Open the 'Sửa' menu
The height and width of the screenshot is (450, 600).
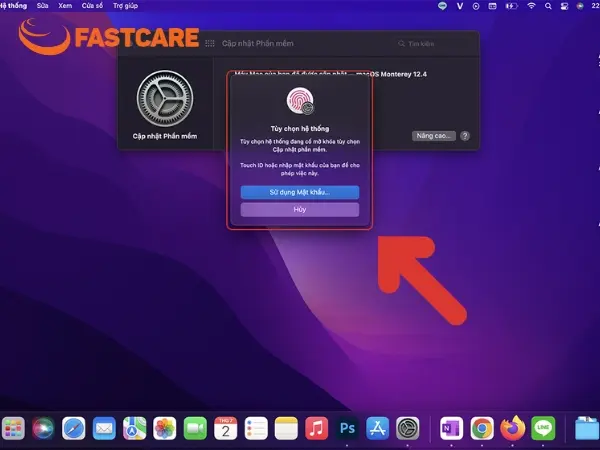click(x=42, y=6)
